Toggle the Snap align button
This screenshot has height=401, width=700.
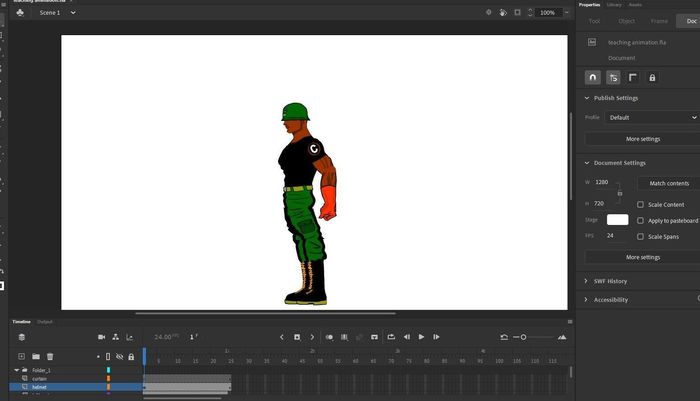point(613,78)
